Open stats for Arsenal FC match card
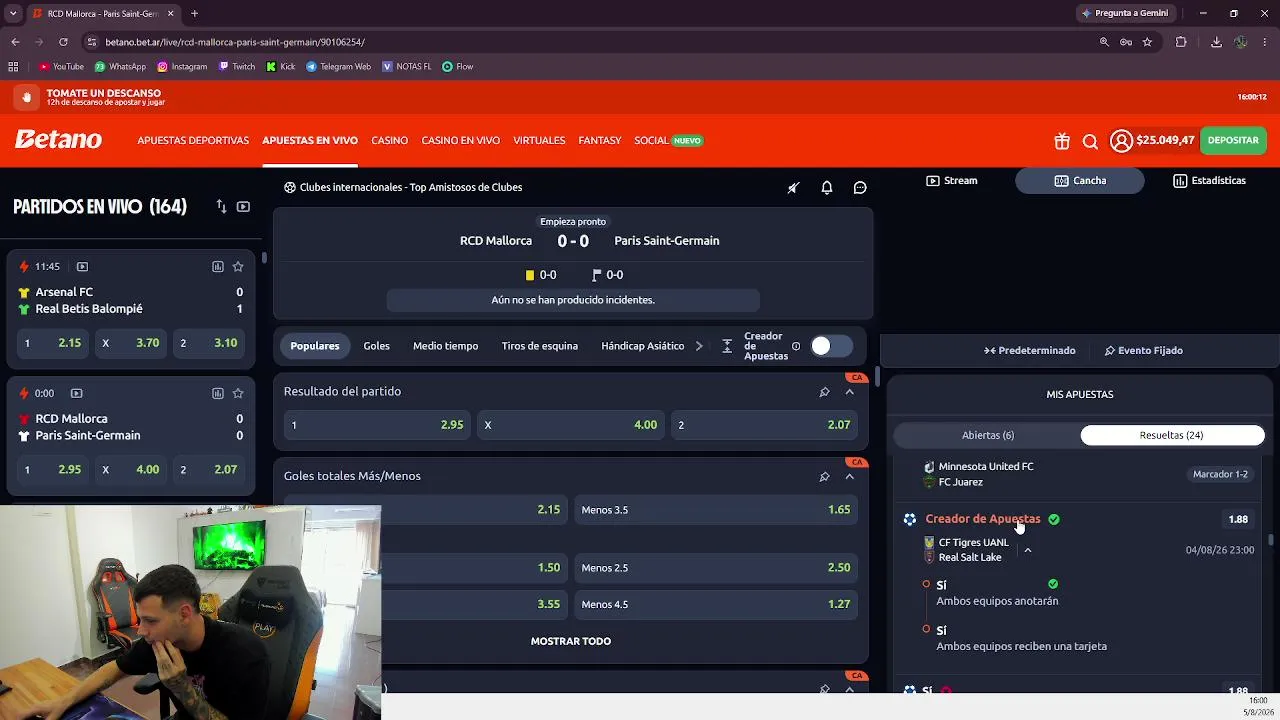This screenshot has width=1280, height=720. tap(217, 267)
